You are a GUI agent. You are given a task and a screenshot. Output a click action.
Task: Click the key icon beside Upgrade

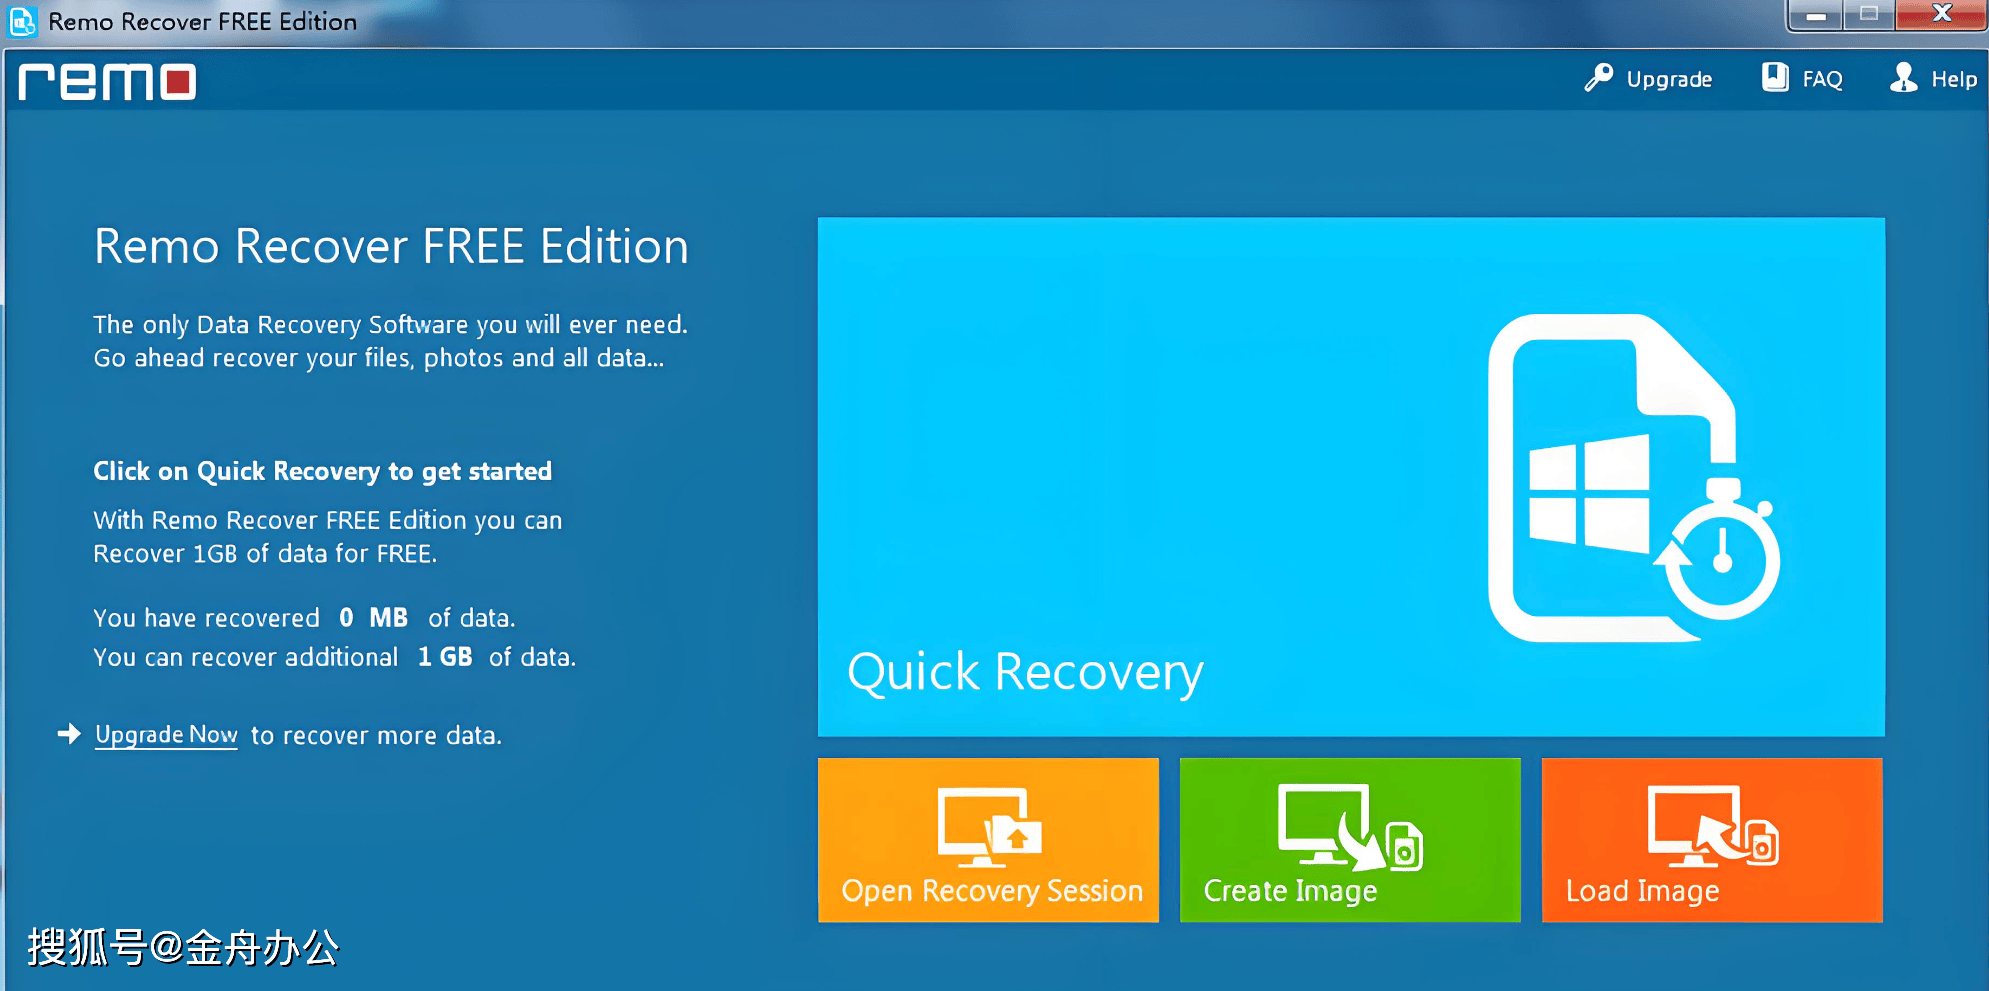click(x=1598, y=78)
